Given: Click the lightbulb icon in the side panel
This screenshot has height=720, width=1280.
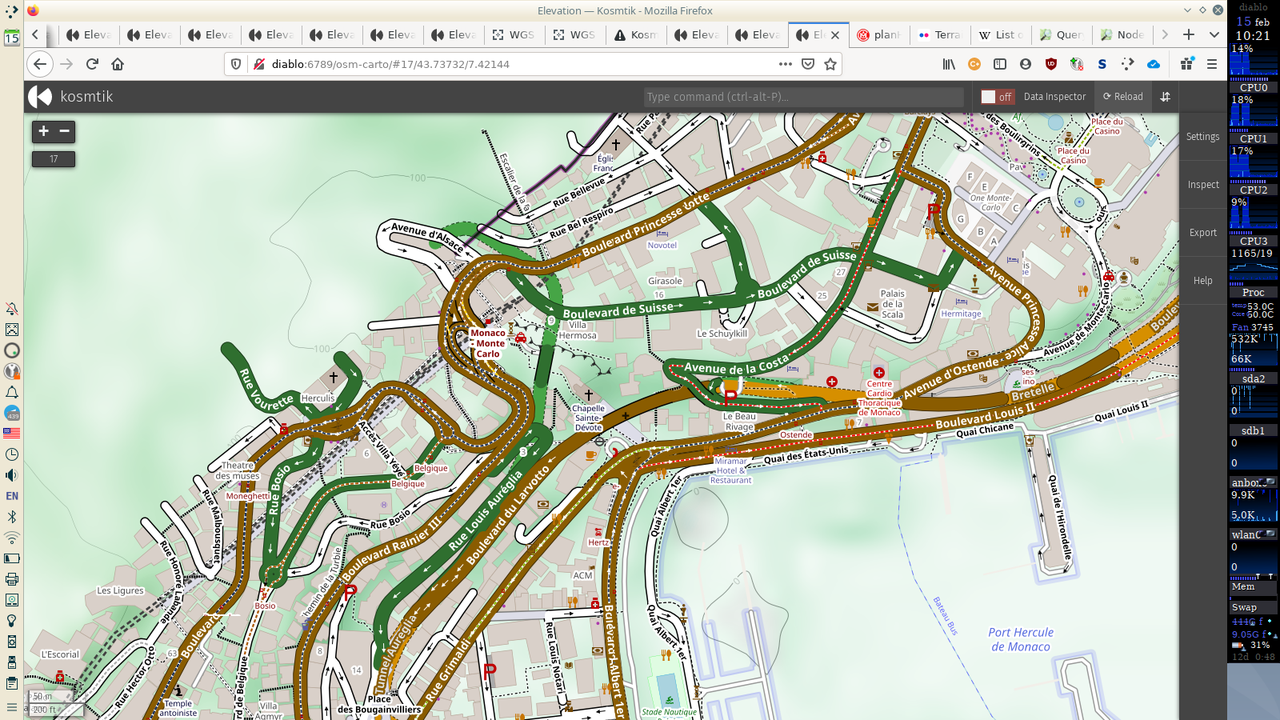Looking at the screenshot, I should tap(12, 620).
